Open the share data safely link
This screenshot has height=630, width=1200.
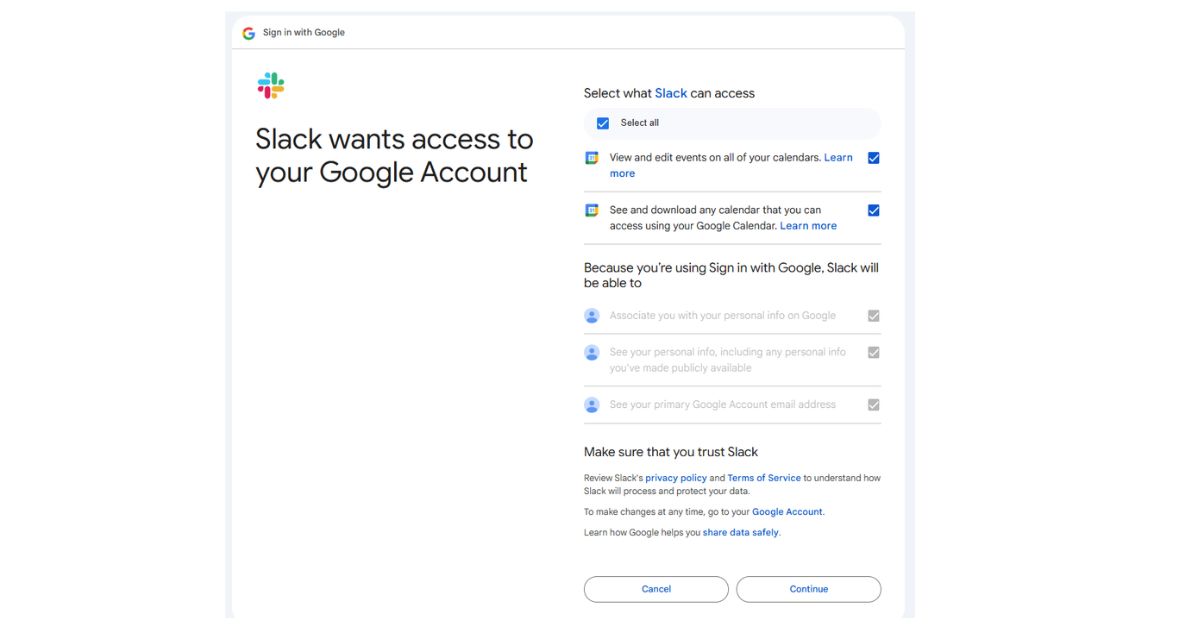(741, 533)
